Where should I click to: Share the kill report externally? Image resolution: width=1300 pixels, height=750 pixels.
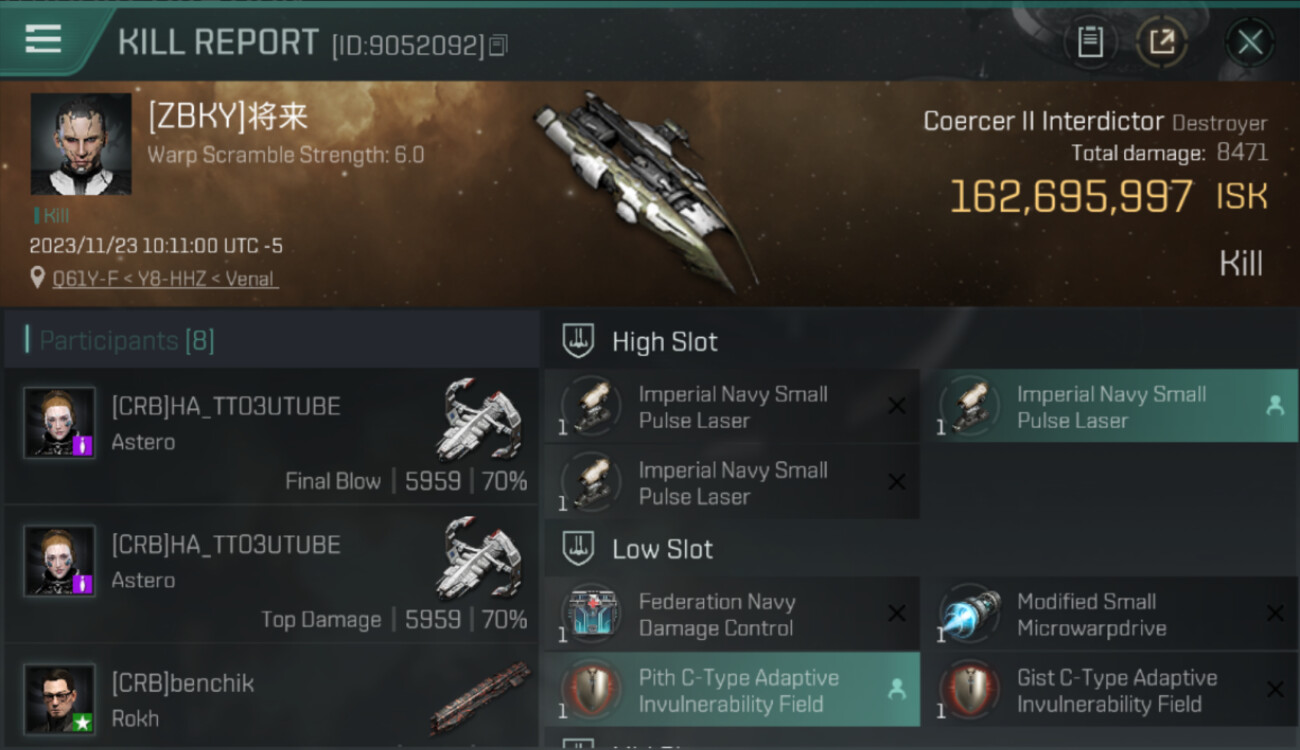click(1162, 42)
